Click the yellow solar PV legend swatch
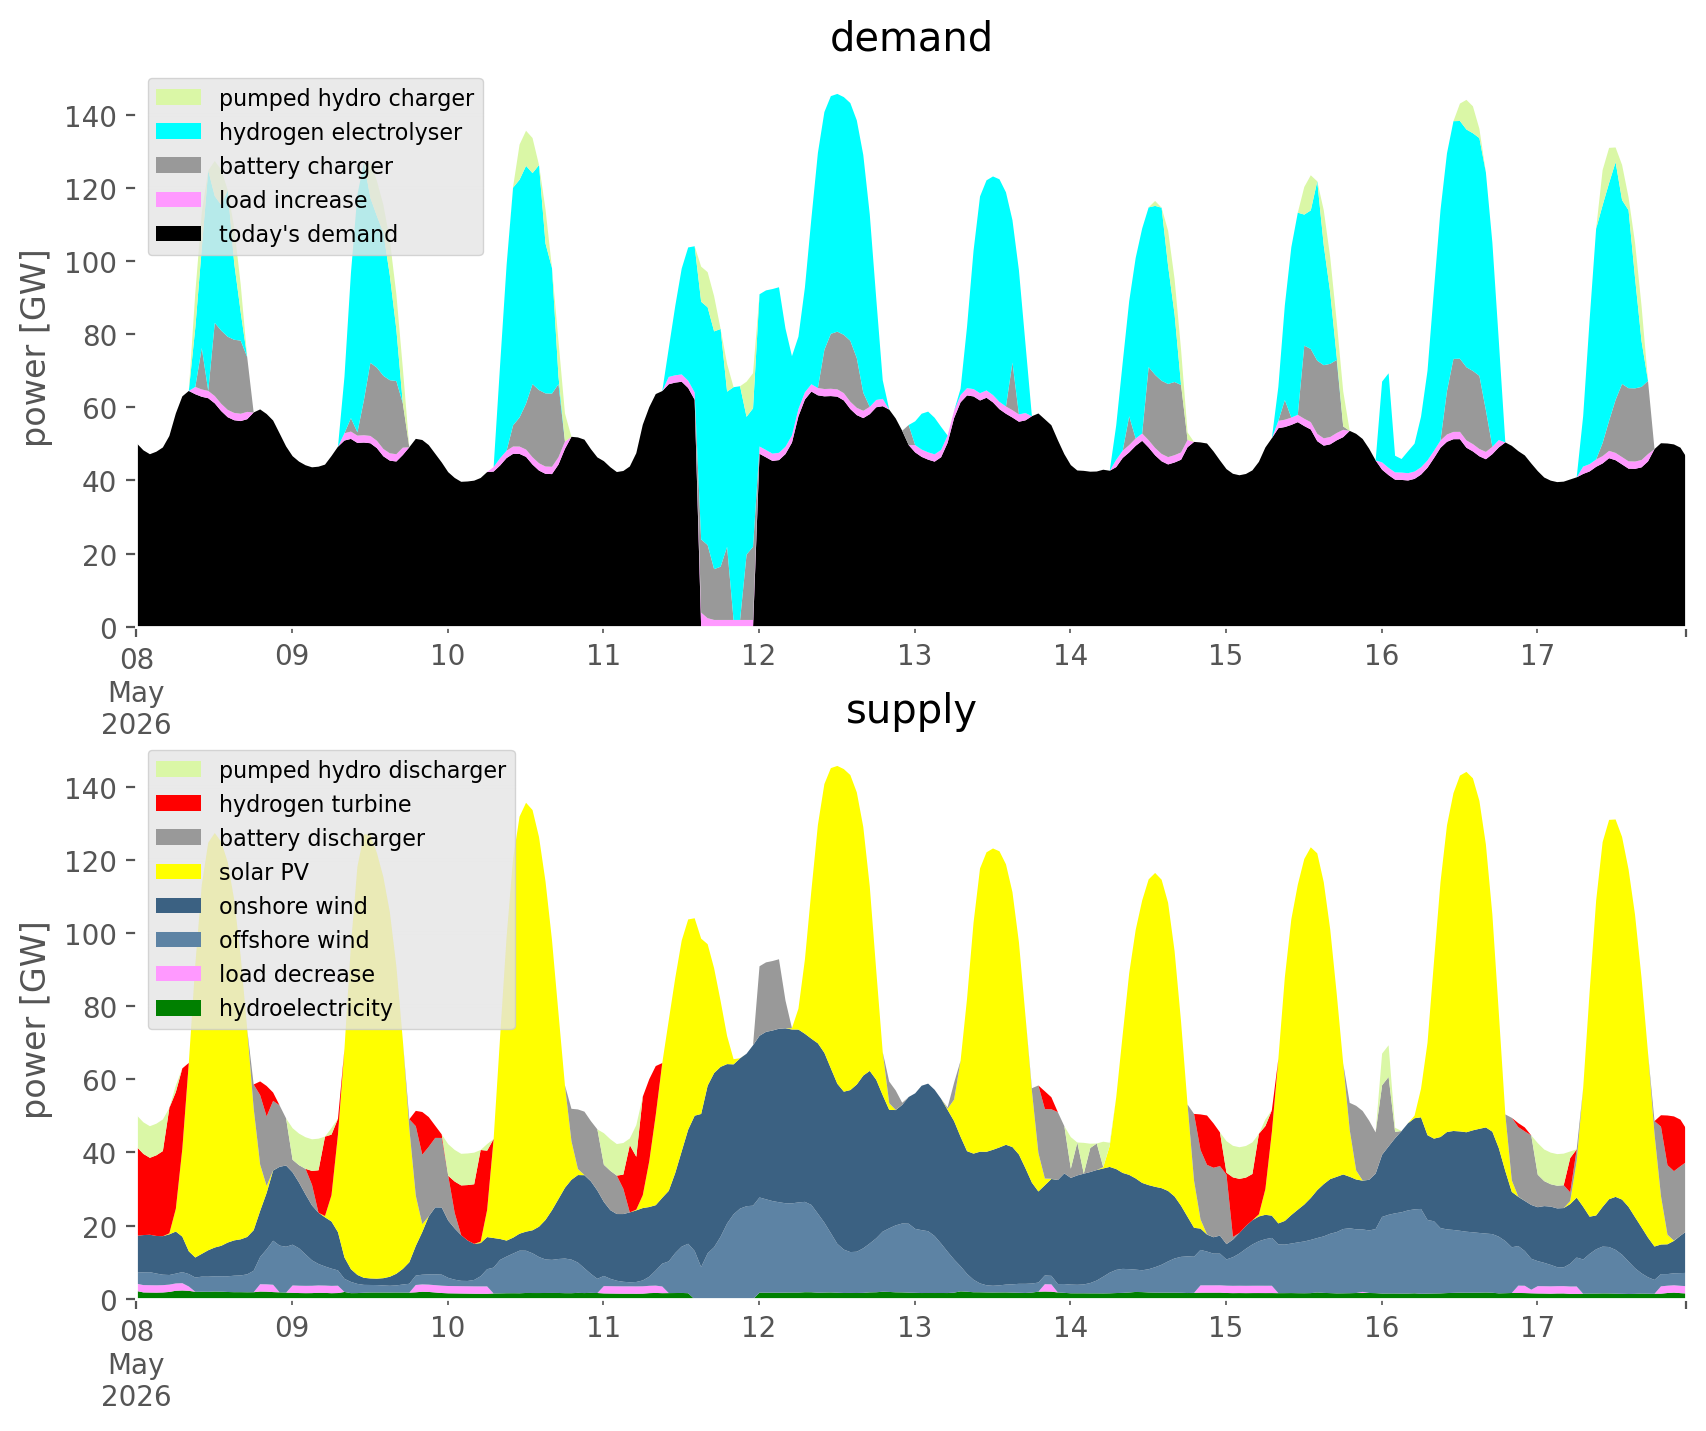This screenshot has height=1431, width=1706. pyautogui.click(x=181, y=872)
